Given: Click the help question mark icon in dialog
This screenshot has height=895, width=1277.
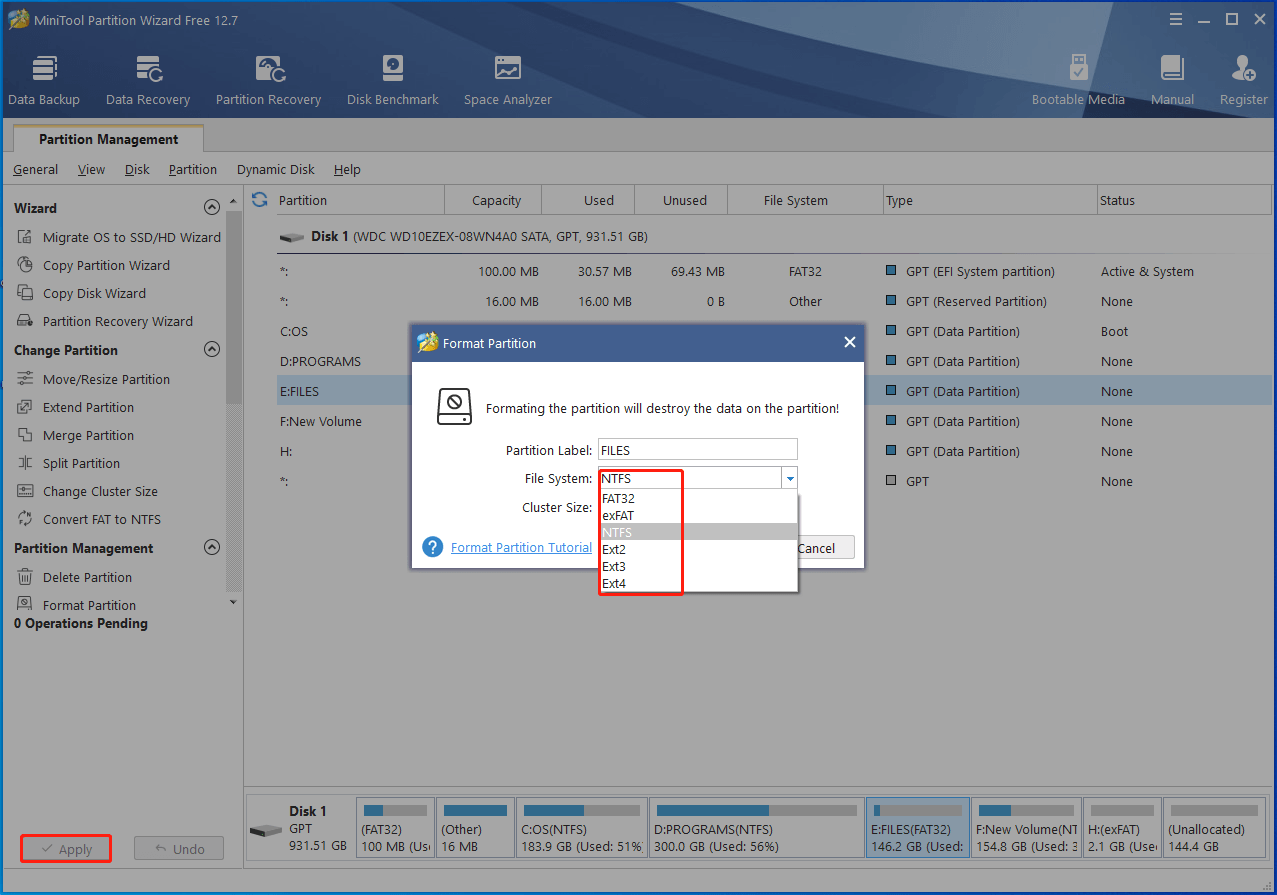Looking at the screenshot, I should (x=432, y=547).
